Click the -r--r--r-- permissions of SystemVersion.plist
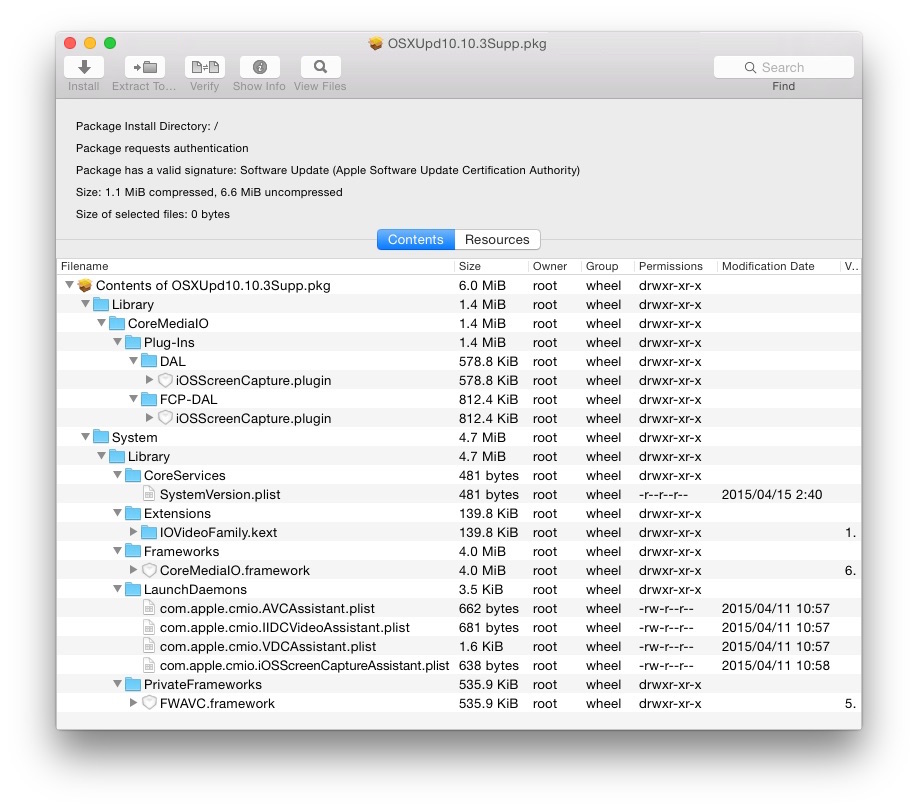This screenshot has width=918, height=810. (x=663, y=495)
